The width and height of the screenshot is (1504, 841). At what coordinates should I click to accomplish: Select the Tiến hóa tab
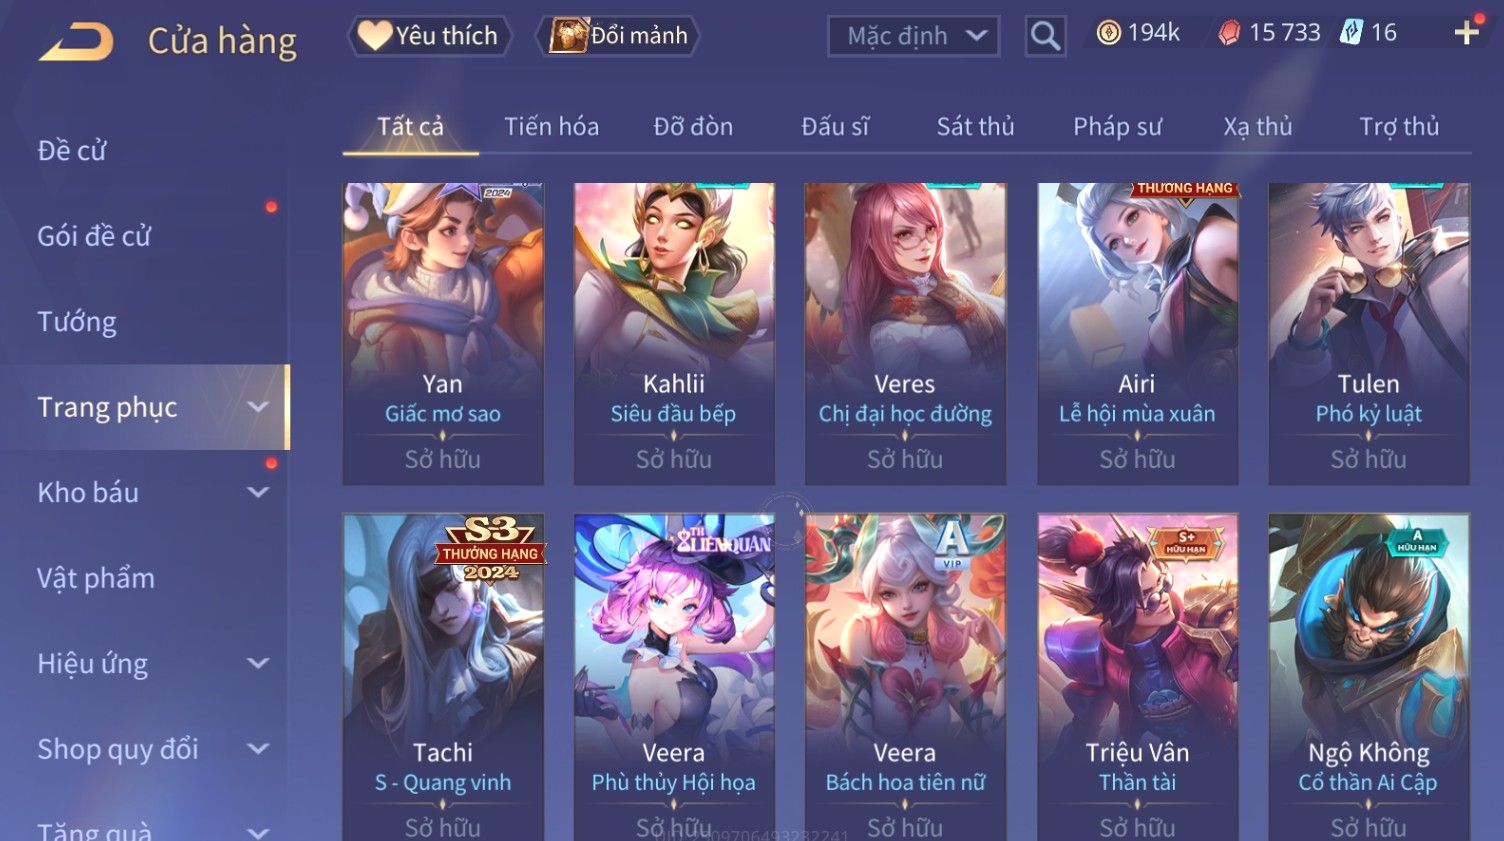click(x=551, y=127)
